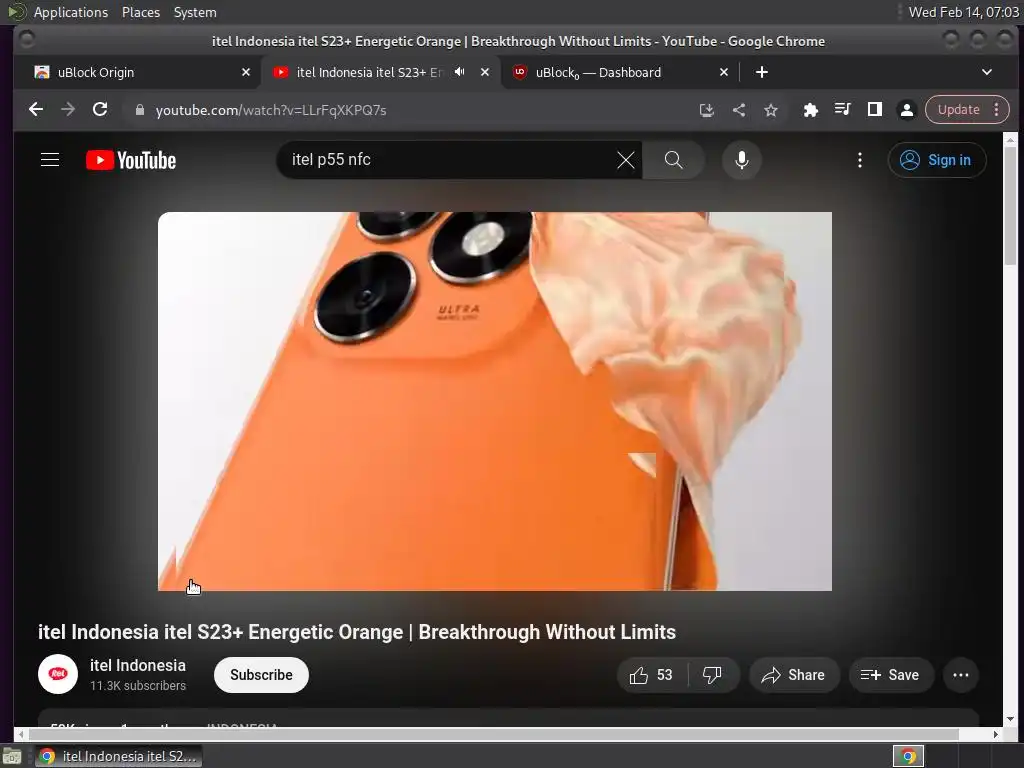Click the video player area
The width and height of the screenshot is (1024, 768).
coord(494,401)
